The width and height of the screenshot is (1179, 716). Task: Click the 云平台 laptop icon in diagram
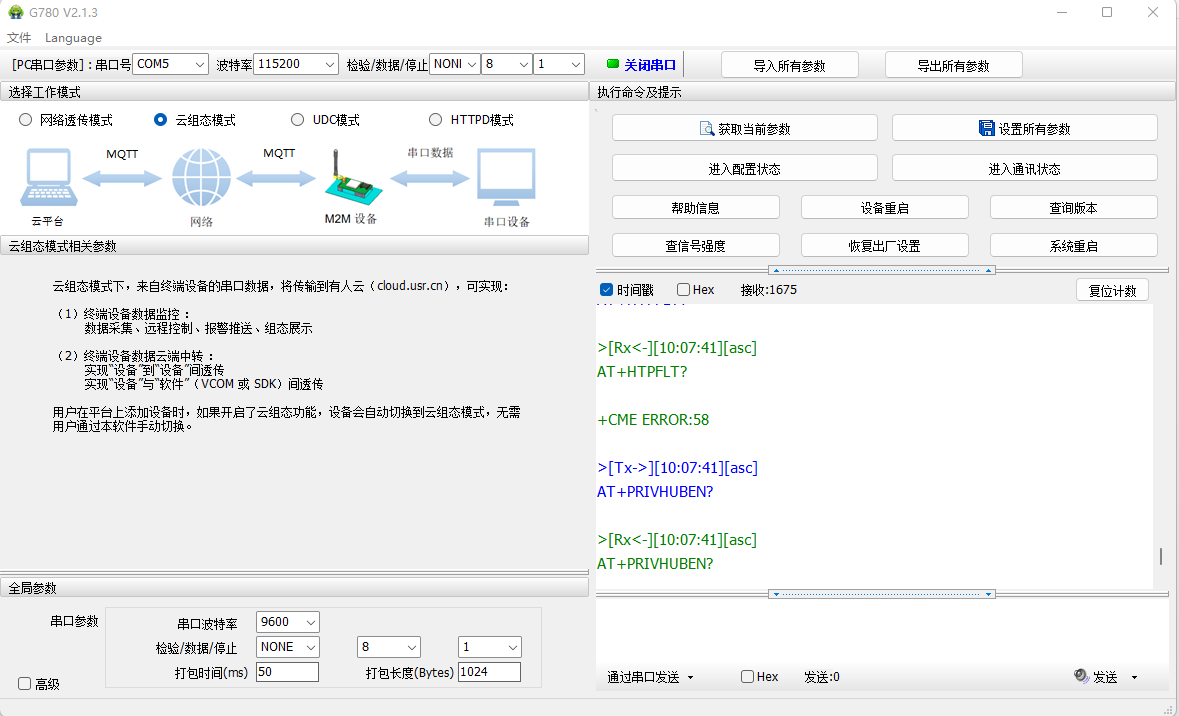coord(47,177)
